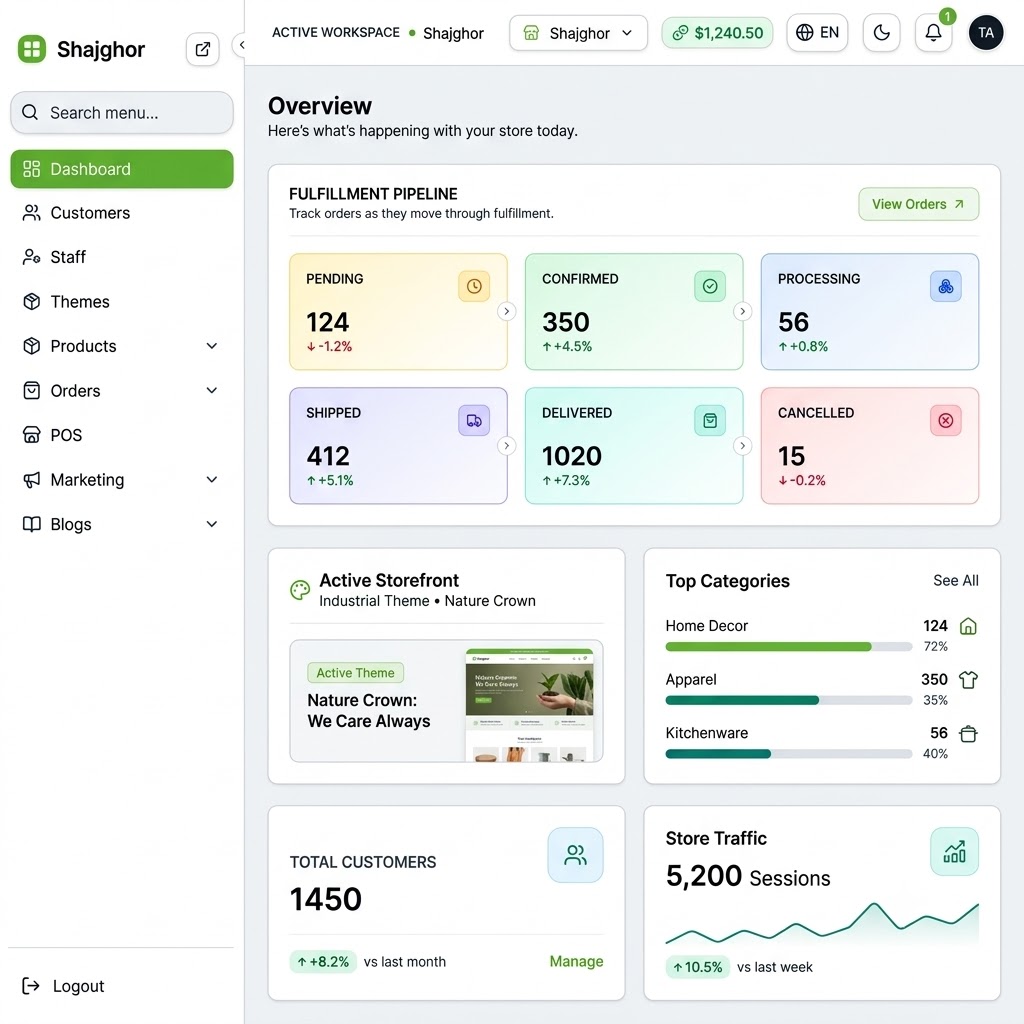Screen dimensions: 1024x1024
Task: Open the EN language selector
Action: pyautogui.click(x=817, y=33)
